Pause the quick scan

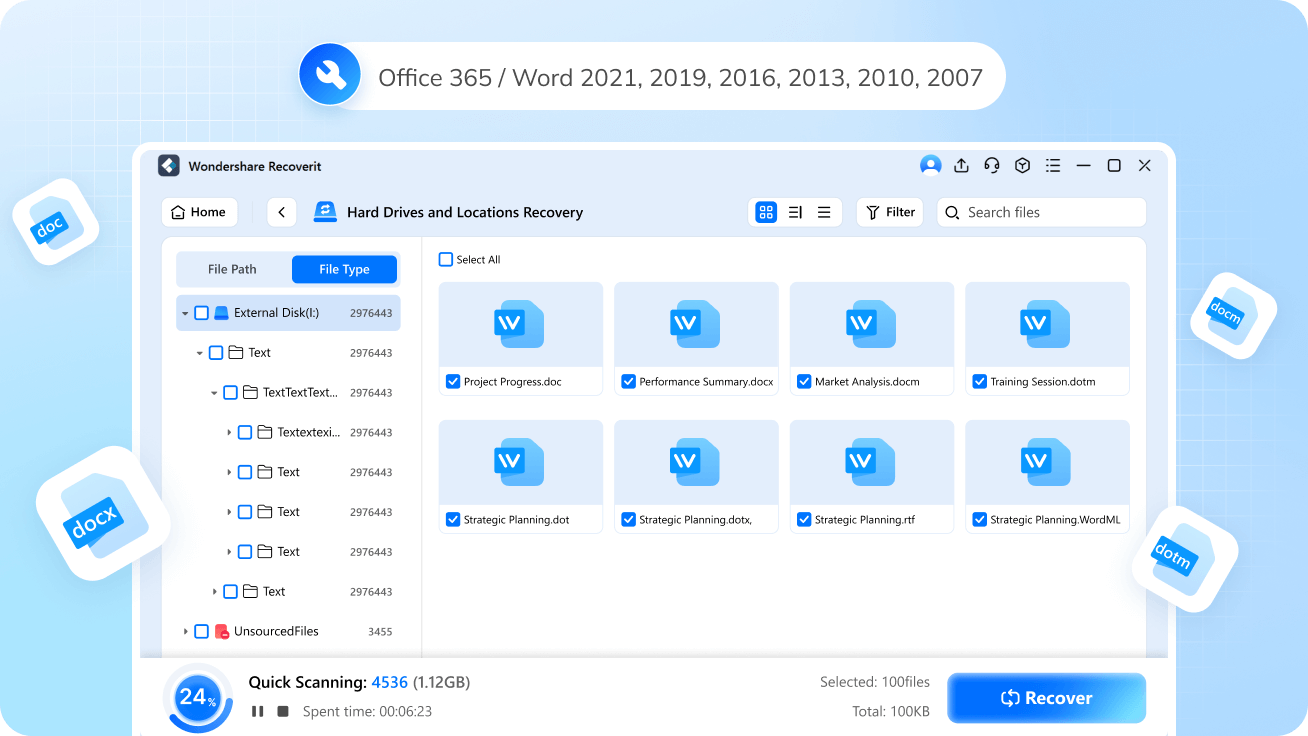[x=258, y=711]
